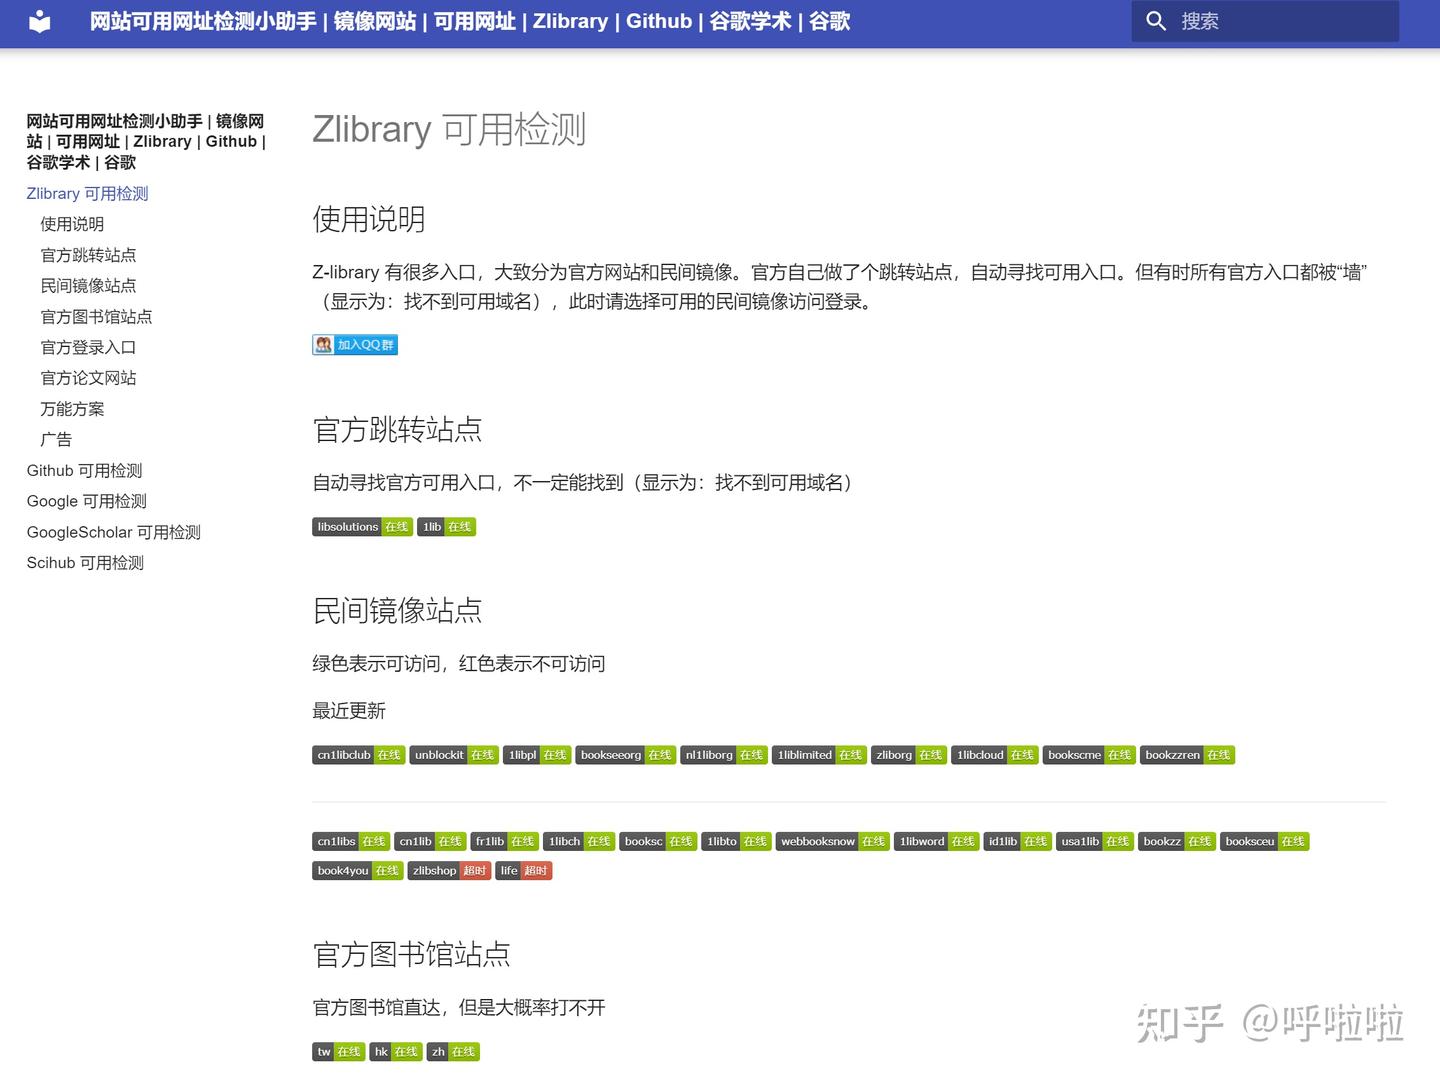This screenshot has height=1081, width=1440.
Task: Open the GoogleScholar 可用检测 sidebar entry
Action: tap(113, 532)
